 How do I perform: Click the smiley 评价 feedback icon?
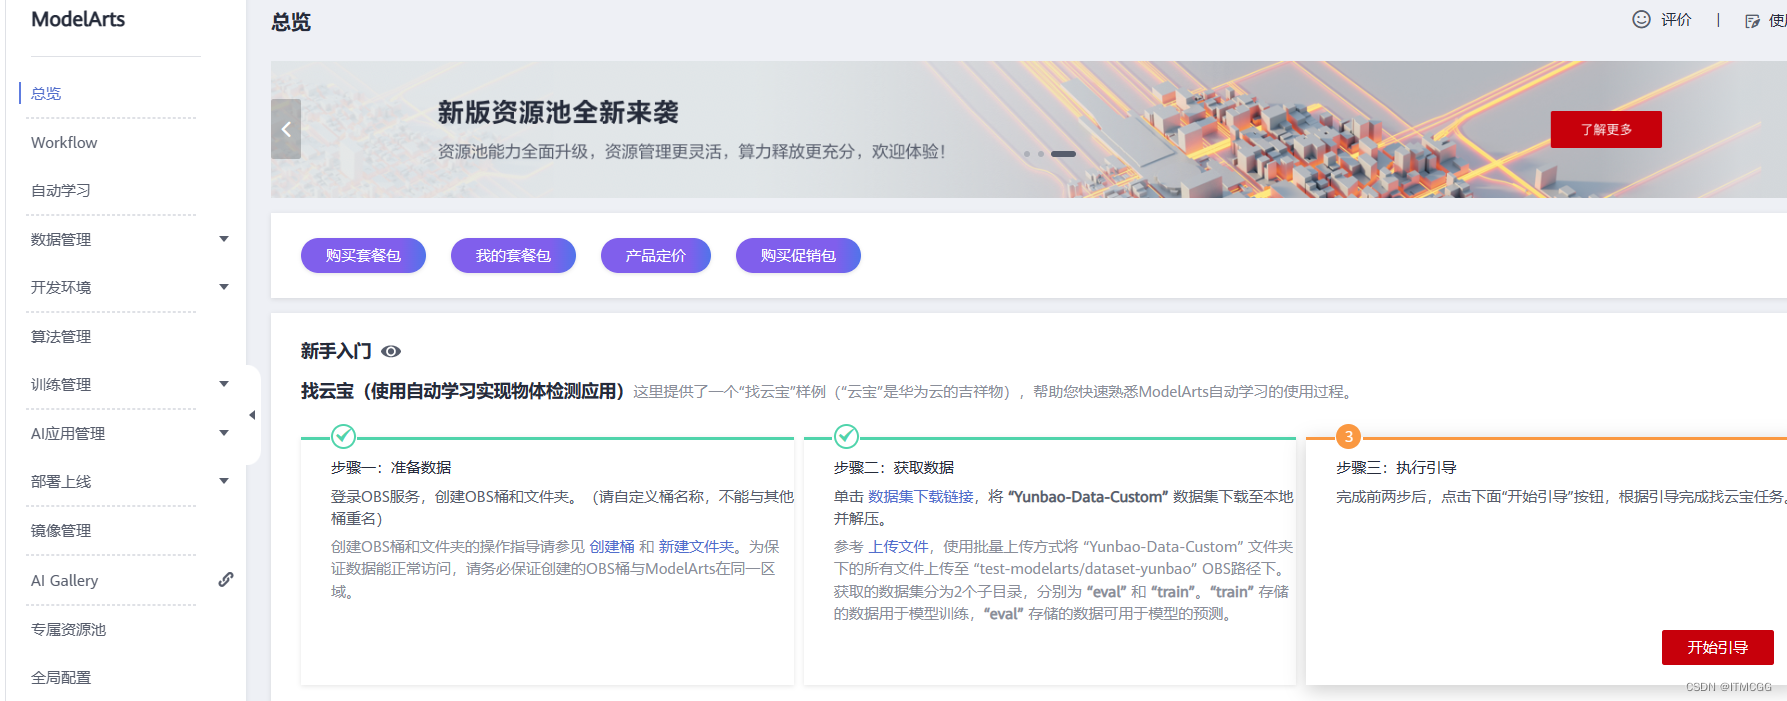point(1641,19)
